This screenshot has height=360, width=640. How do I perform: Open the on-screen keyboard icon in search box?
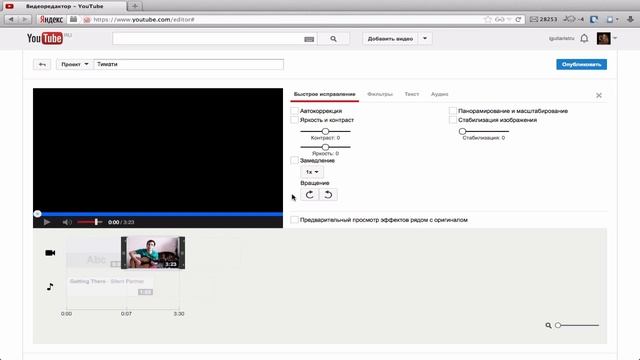309,39
